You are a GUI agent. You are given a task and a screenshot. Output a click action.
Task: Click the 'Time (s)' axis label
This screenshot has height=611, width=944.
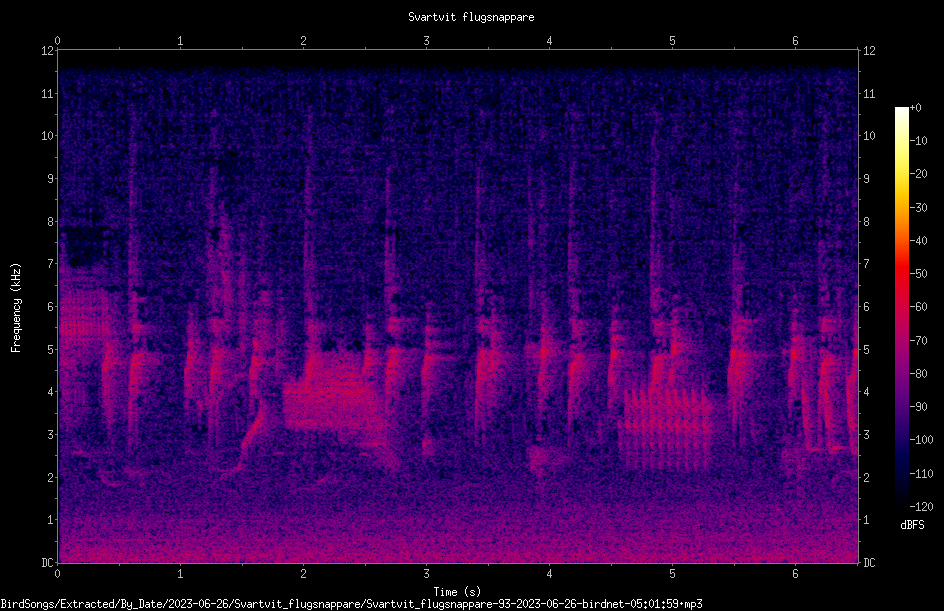(x=457, y=592)
